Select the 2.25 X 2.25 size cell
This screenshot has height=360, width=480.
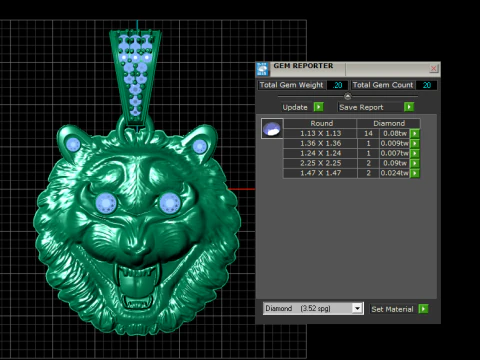(320, 163)
